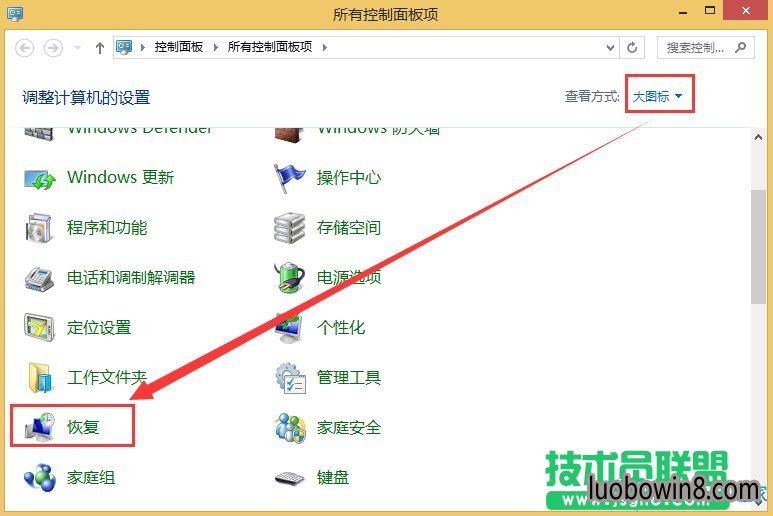
Task: Go up one level with up arrow
Action: [x=100, y=48]
